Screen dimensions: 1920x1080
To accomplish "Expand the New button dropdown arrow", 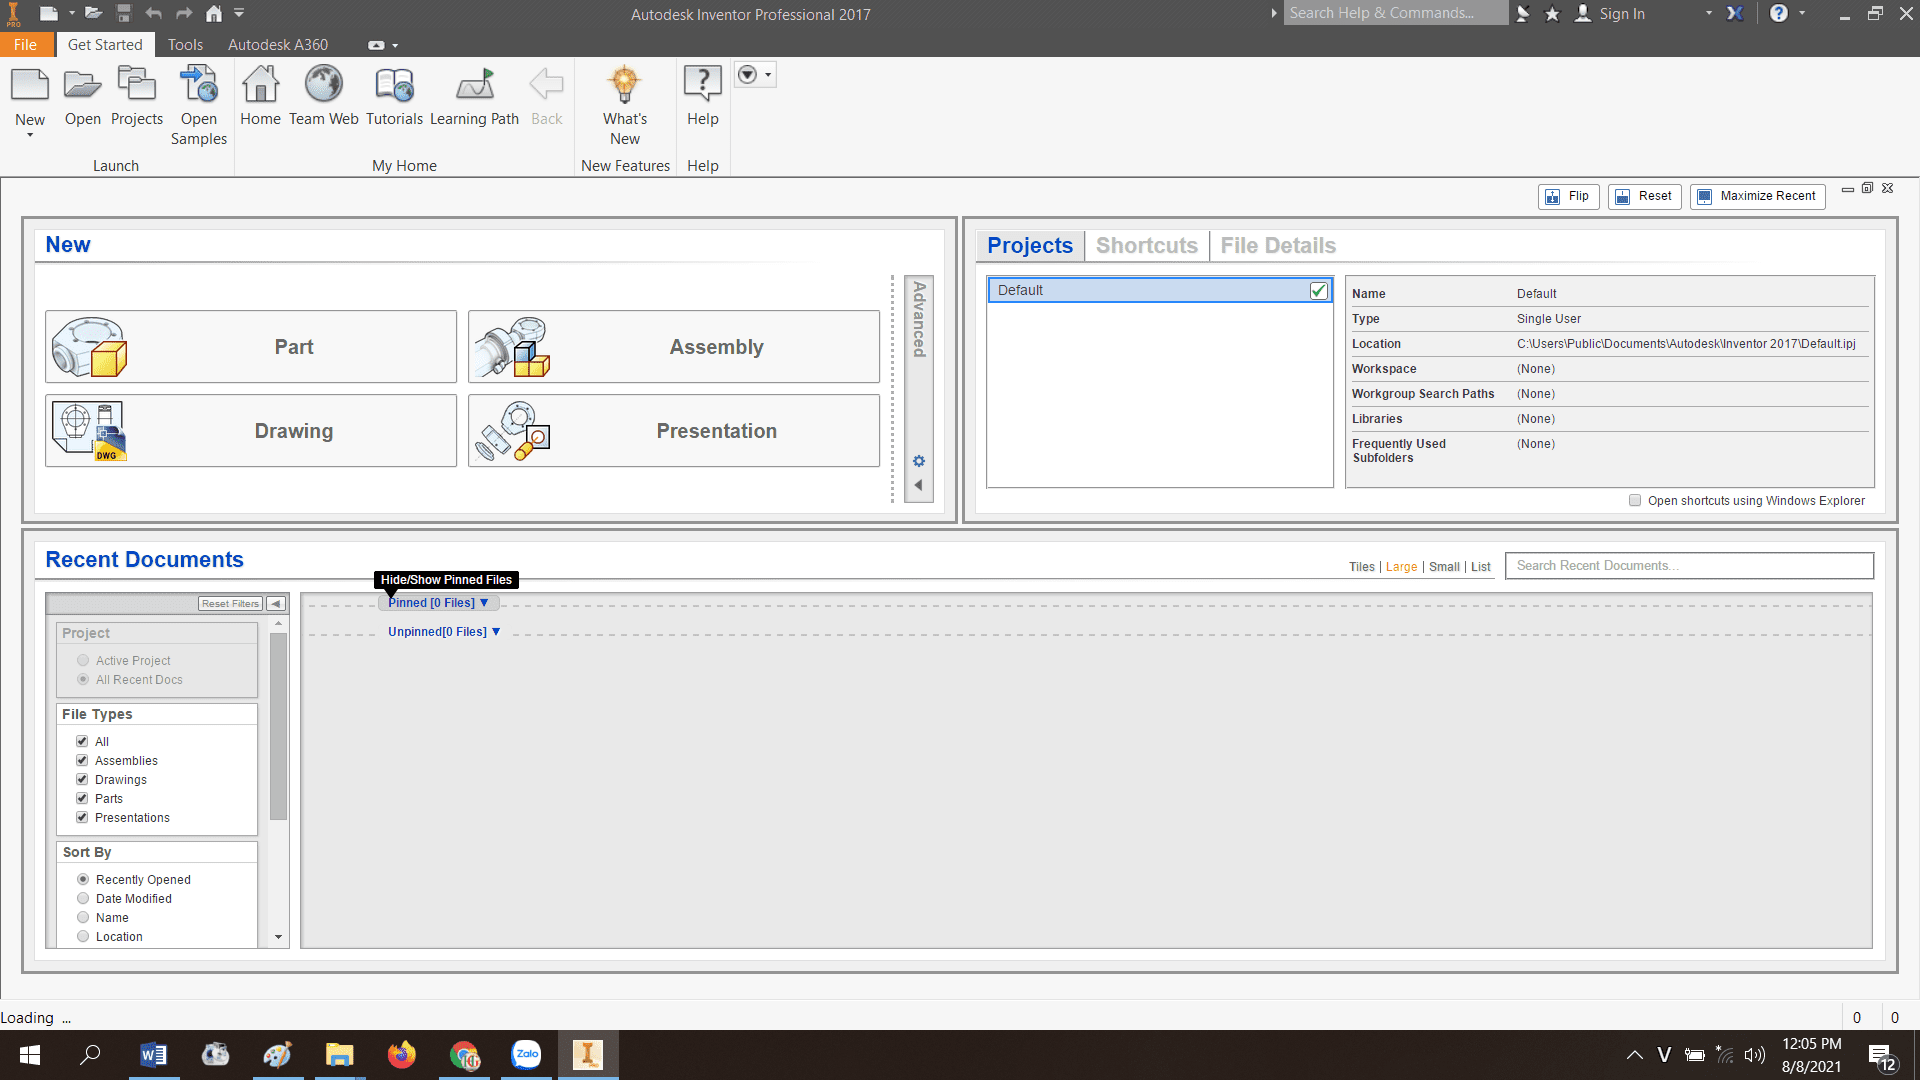I will [x=30, y=135].
